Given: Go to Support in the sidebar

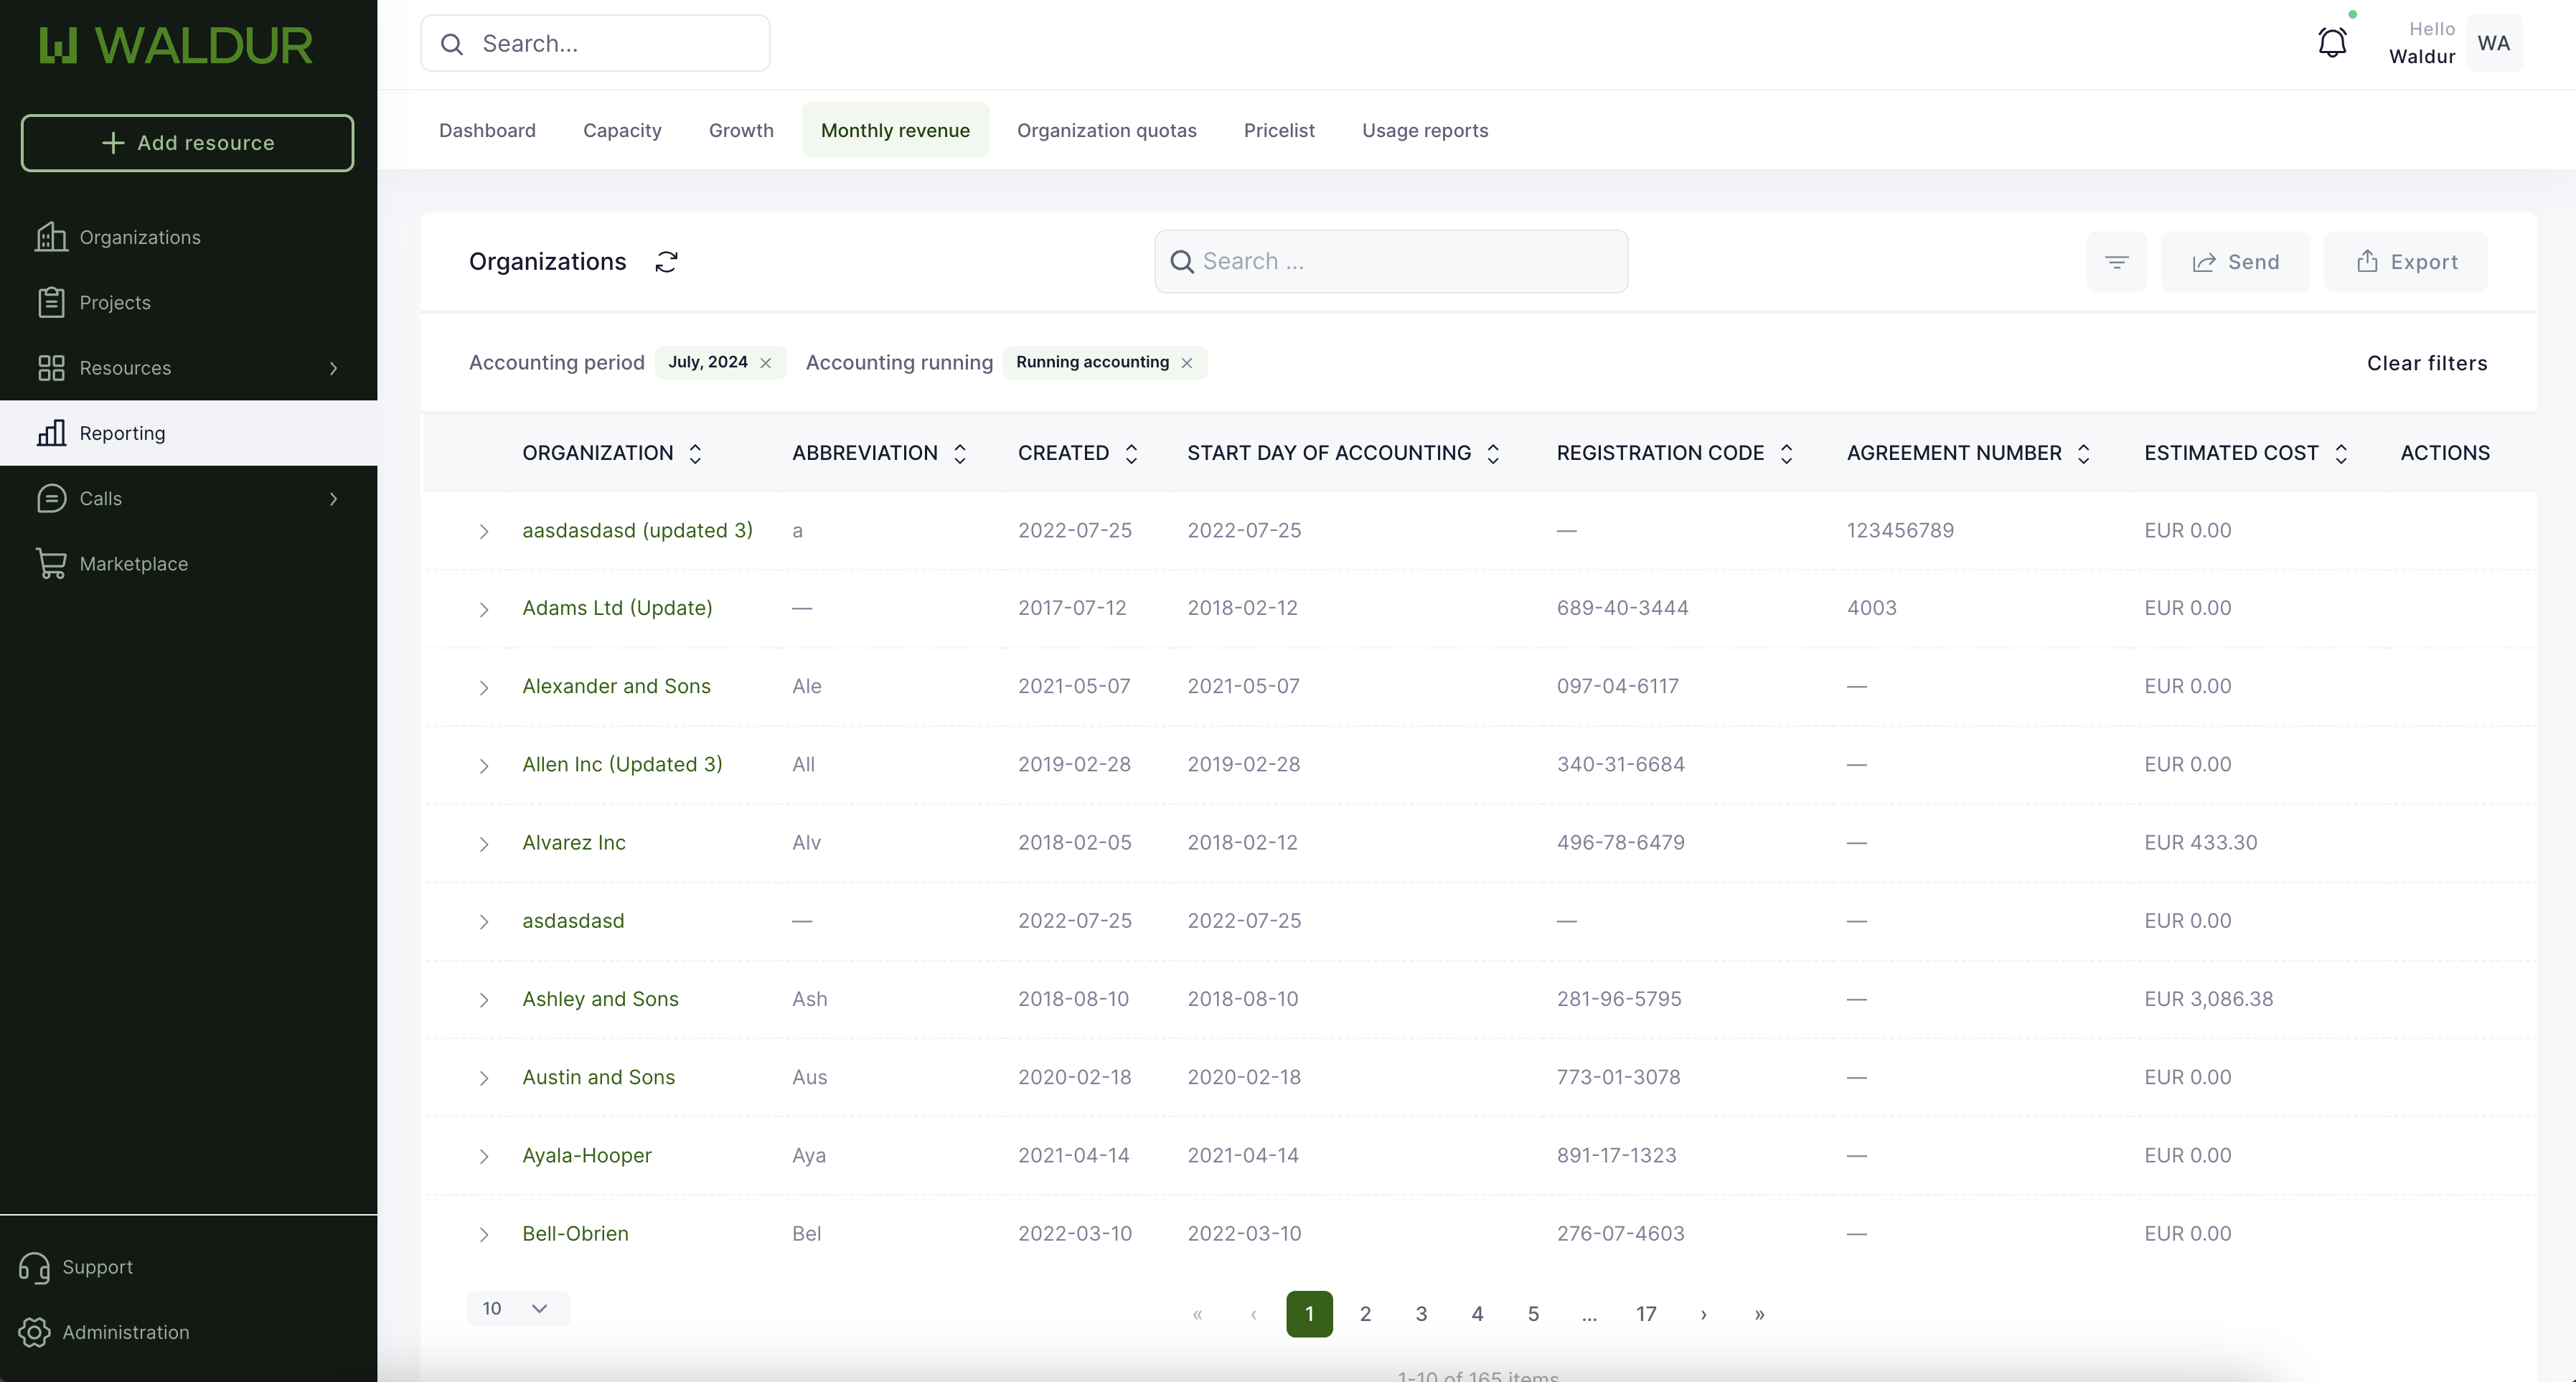Looking at the screenshot, I should 97,1267.
